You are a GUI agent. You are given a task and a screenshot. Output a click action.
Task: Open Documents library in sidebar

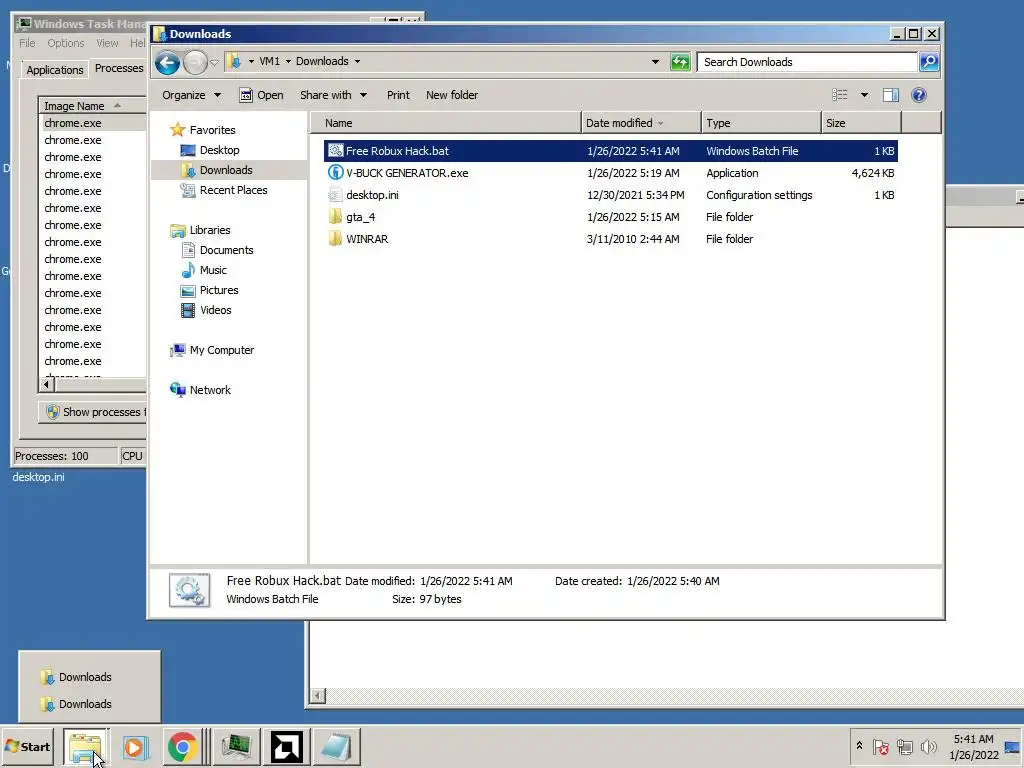226,250
